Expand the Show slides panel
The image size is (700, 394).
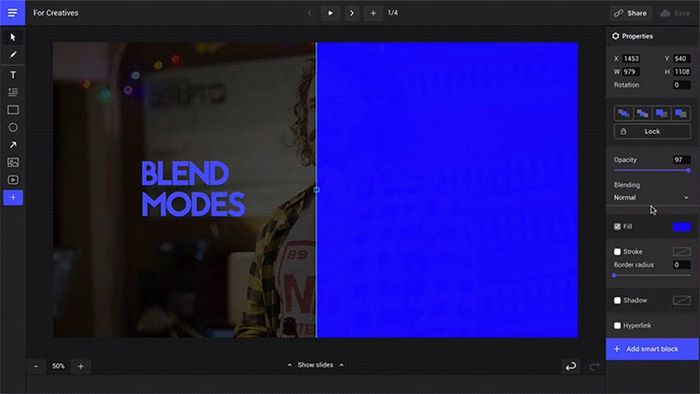(x=316, y=365)
